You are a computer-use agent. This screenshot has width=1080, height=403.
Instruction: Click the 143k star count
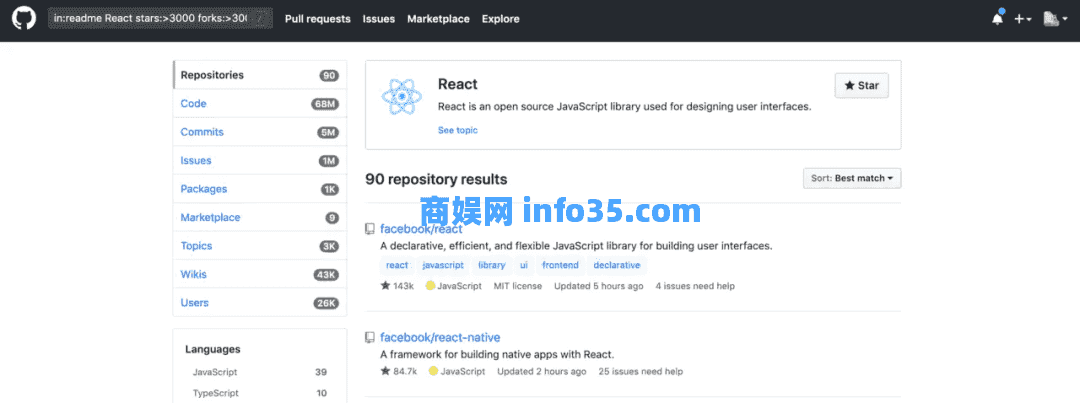point(397,286)
